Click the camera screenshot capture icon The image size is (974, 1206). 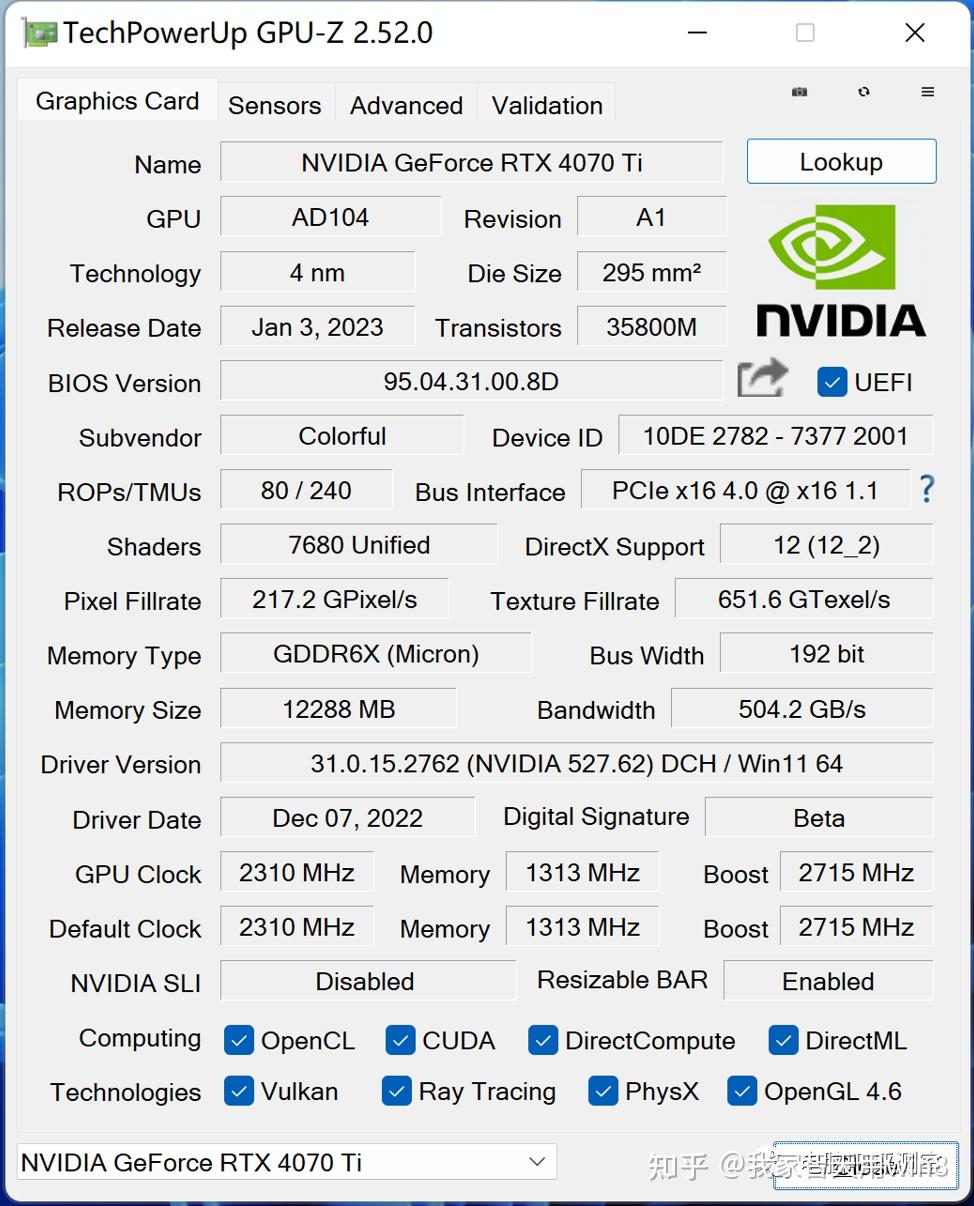click(798, 91)
